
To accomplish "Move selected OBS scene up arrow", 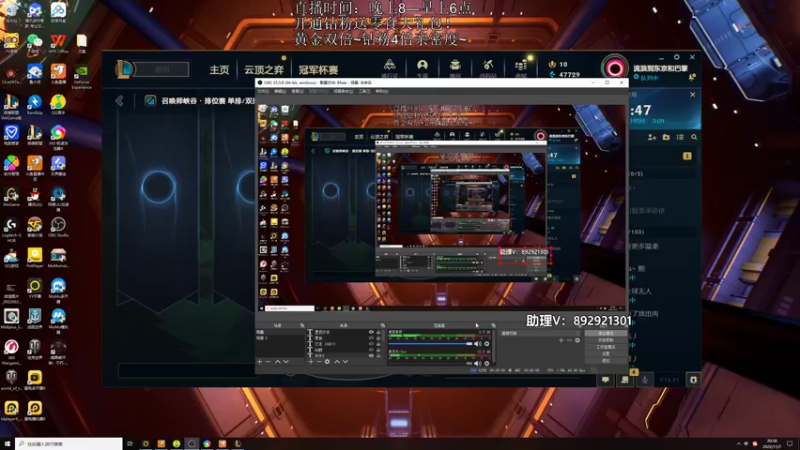I will point(278,362).
